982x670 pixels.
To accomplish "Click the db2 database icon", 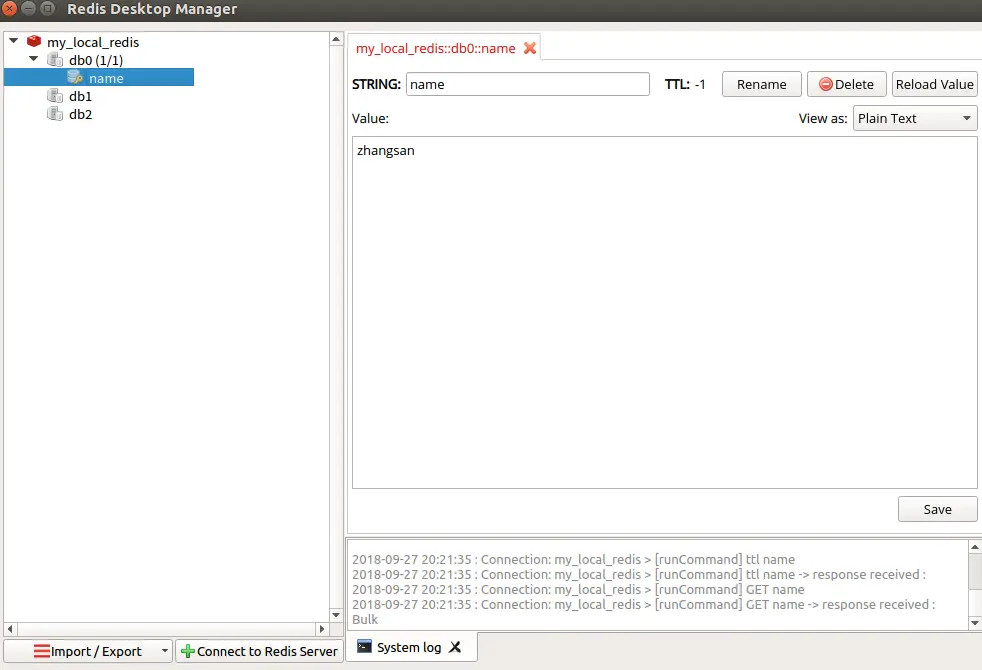I will [x=55, y=114].
